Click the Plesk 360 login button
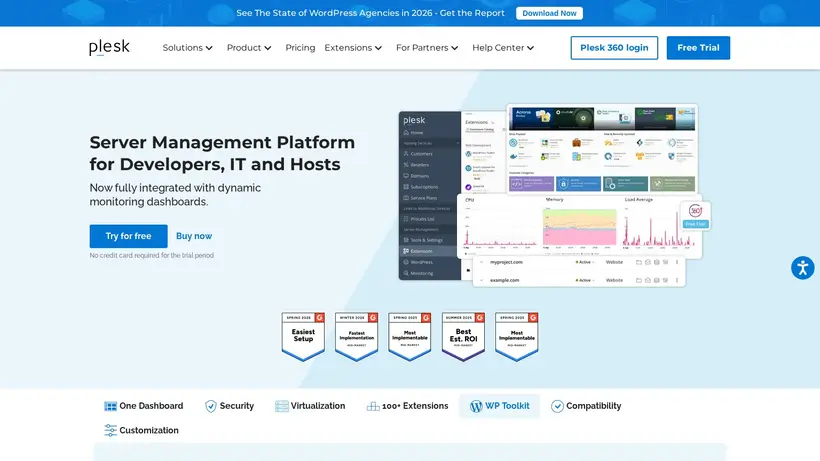820x461 pixels. pyautogui.click(x=614, y=48)
